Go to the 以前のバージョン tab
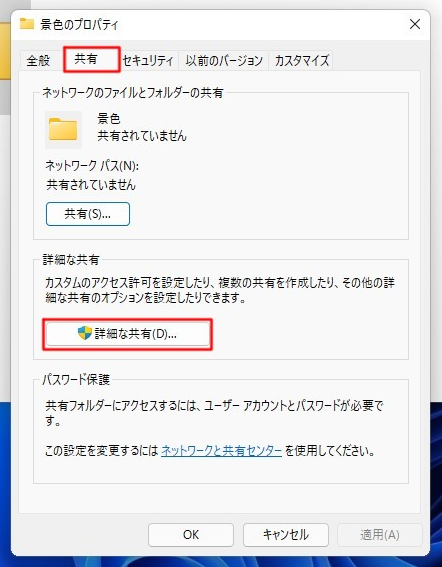442x567 pixels. click(x=224, y=60)
